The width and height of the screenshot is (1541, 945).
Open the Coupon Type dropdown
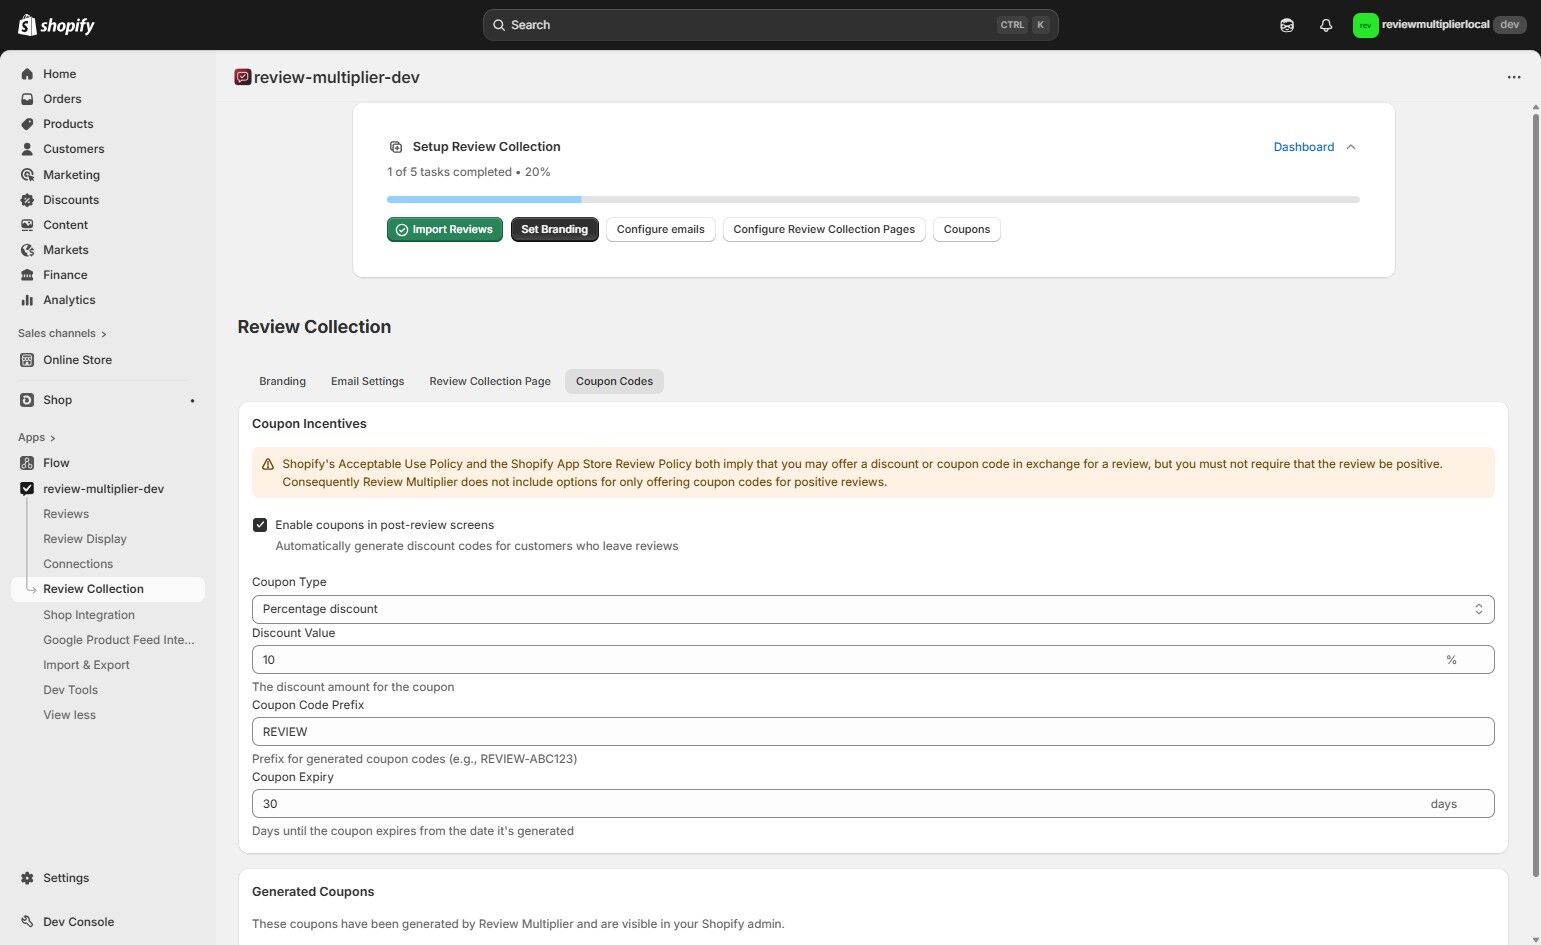[x=870, y=608]
